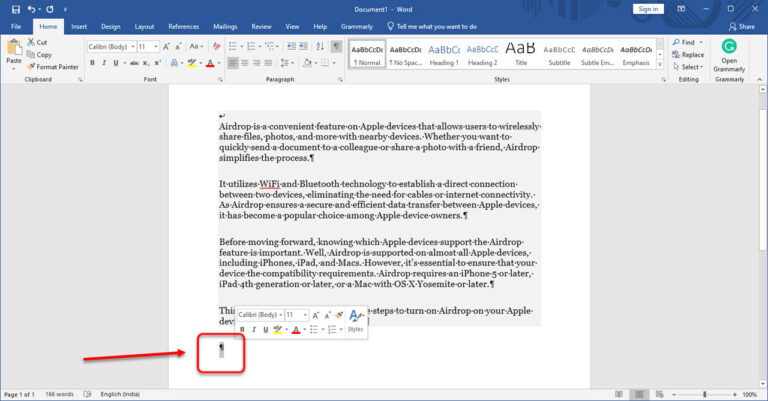The image size is (768, 401).
Task: Apply subscript formatting
Action: point(146,63)
